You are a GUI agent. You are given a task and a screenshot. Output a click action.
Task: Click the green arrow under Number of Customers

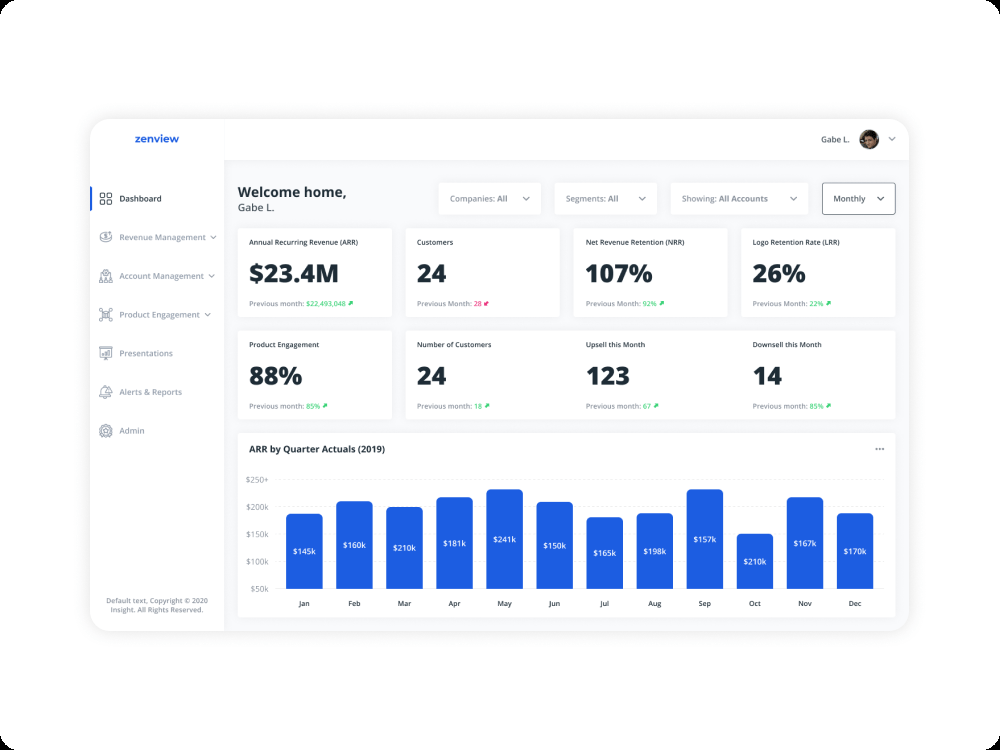pyautogui.click(x=487, y=406)
